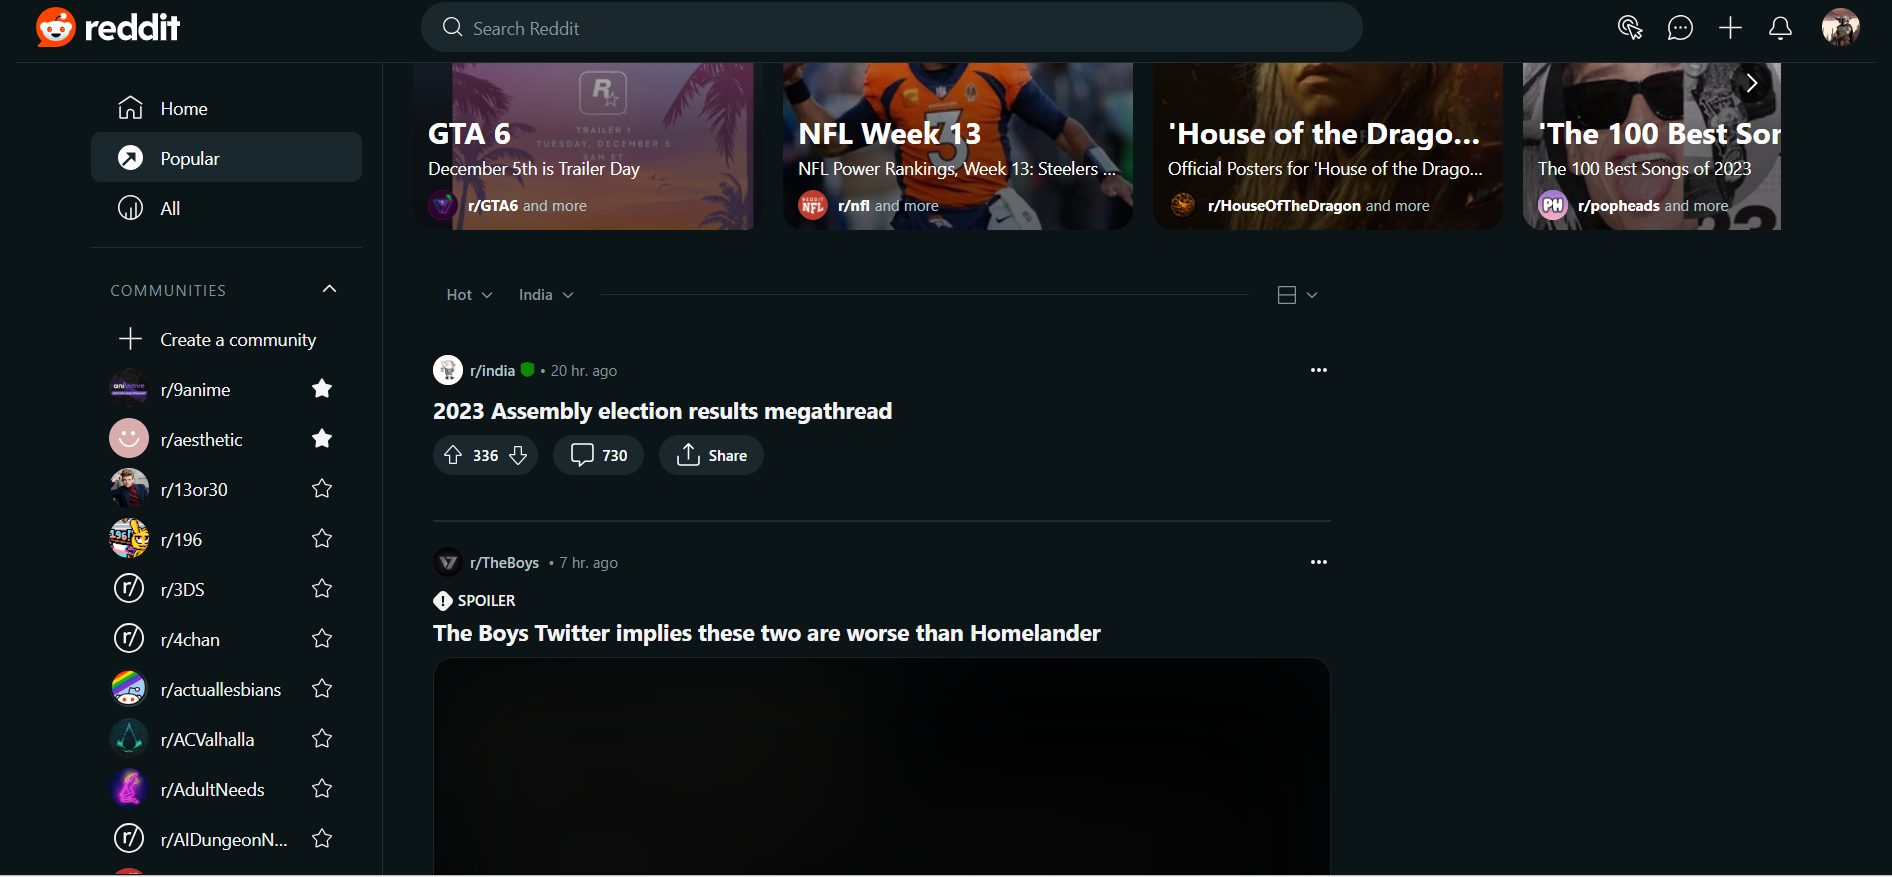The width and height of the screenshot is (1892, 877).
Task: Open the Hot sort dropdown
Action: [469, 295]
